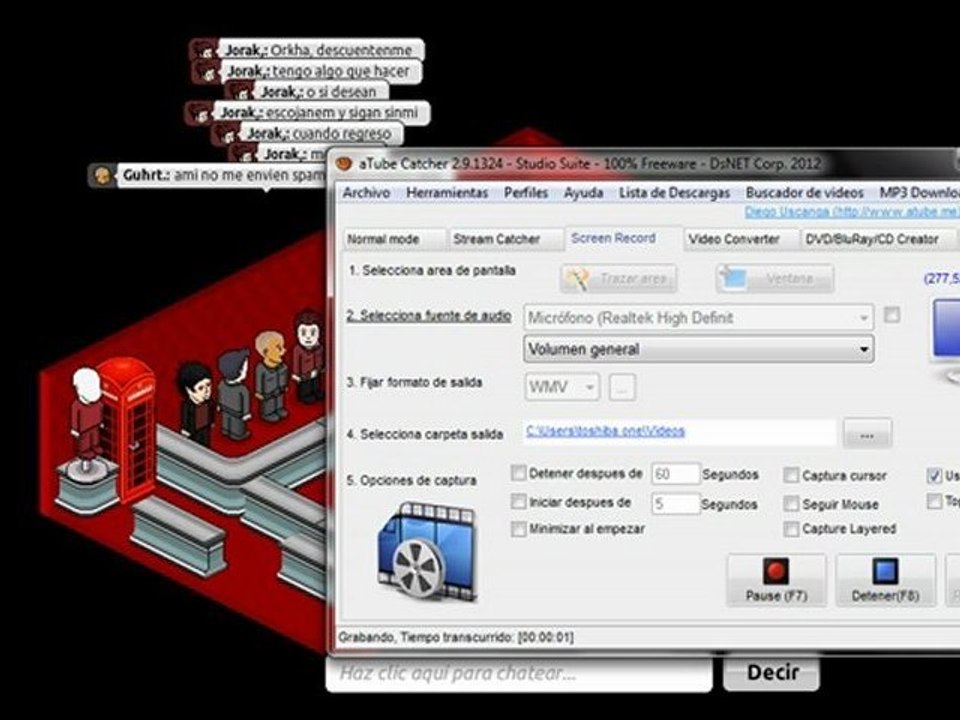
Task: Click the Diego Uscanga website link
Action: pos(852,212)
